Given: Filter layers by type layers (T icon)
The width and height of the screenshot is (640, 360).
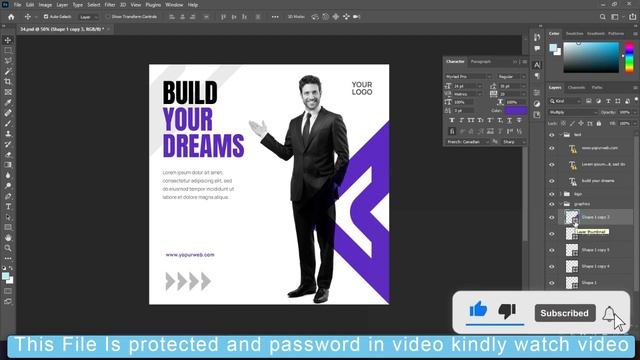Looking at the screenshot, I should click(x=608, y=101).
